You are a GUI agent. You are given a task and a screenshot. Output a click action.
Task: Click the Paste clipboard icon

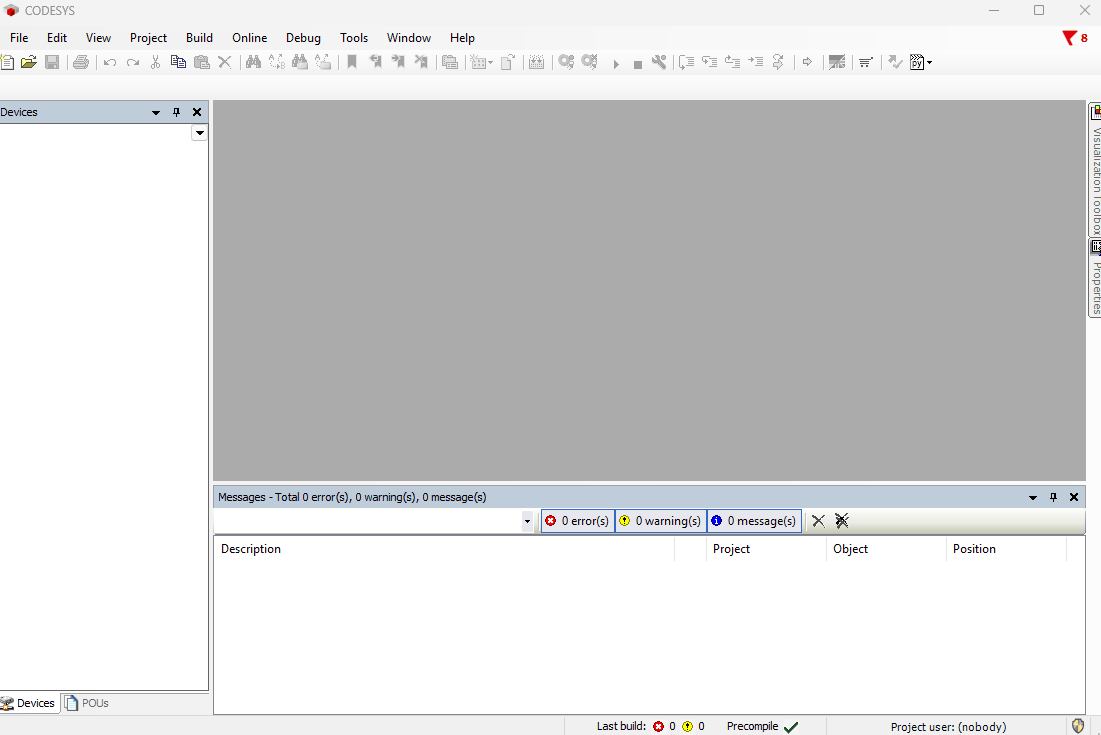(202, 62)
